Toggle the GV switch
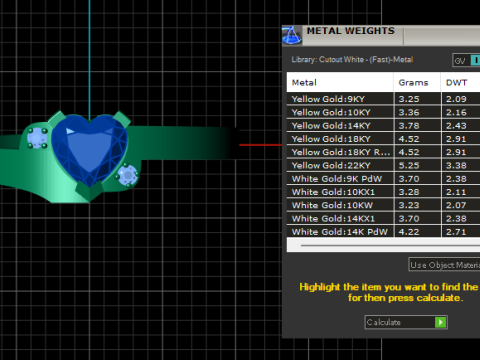The height and width of the screenshot is (360, 480). [467, 60]
